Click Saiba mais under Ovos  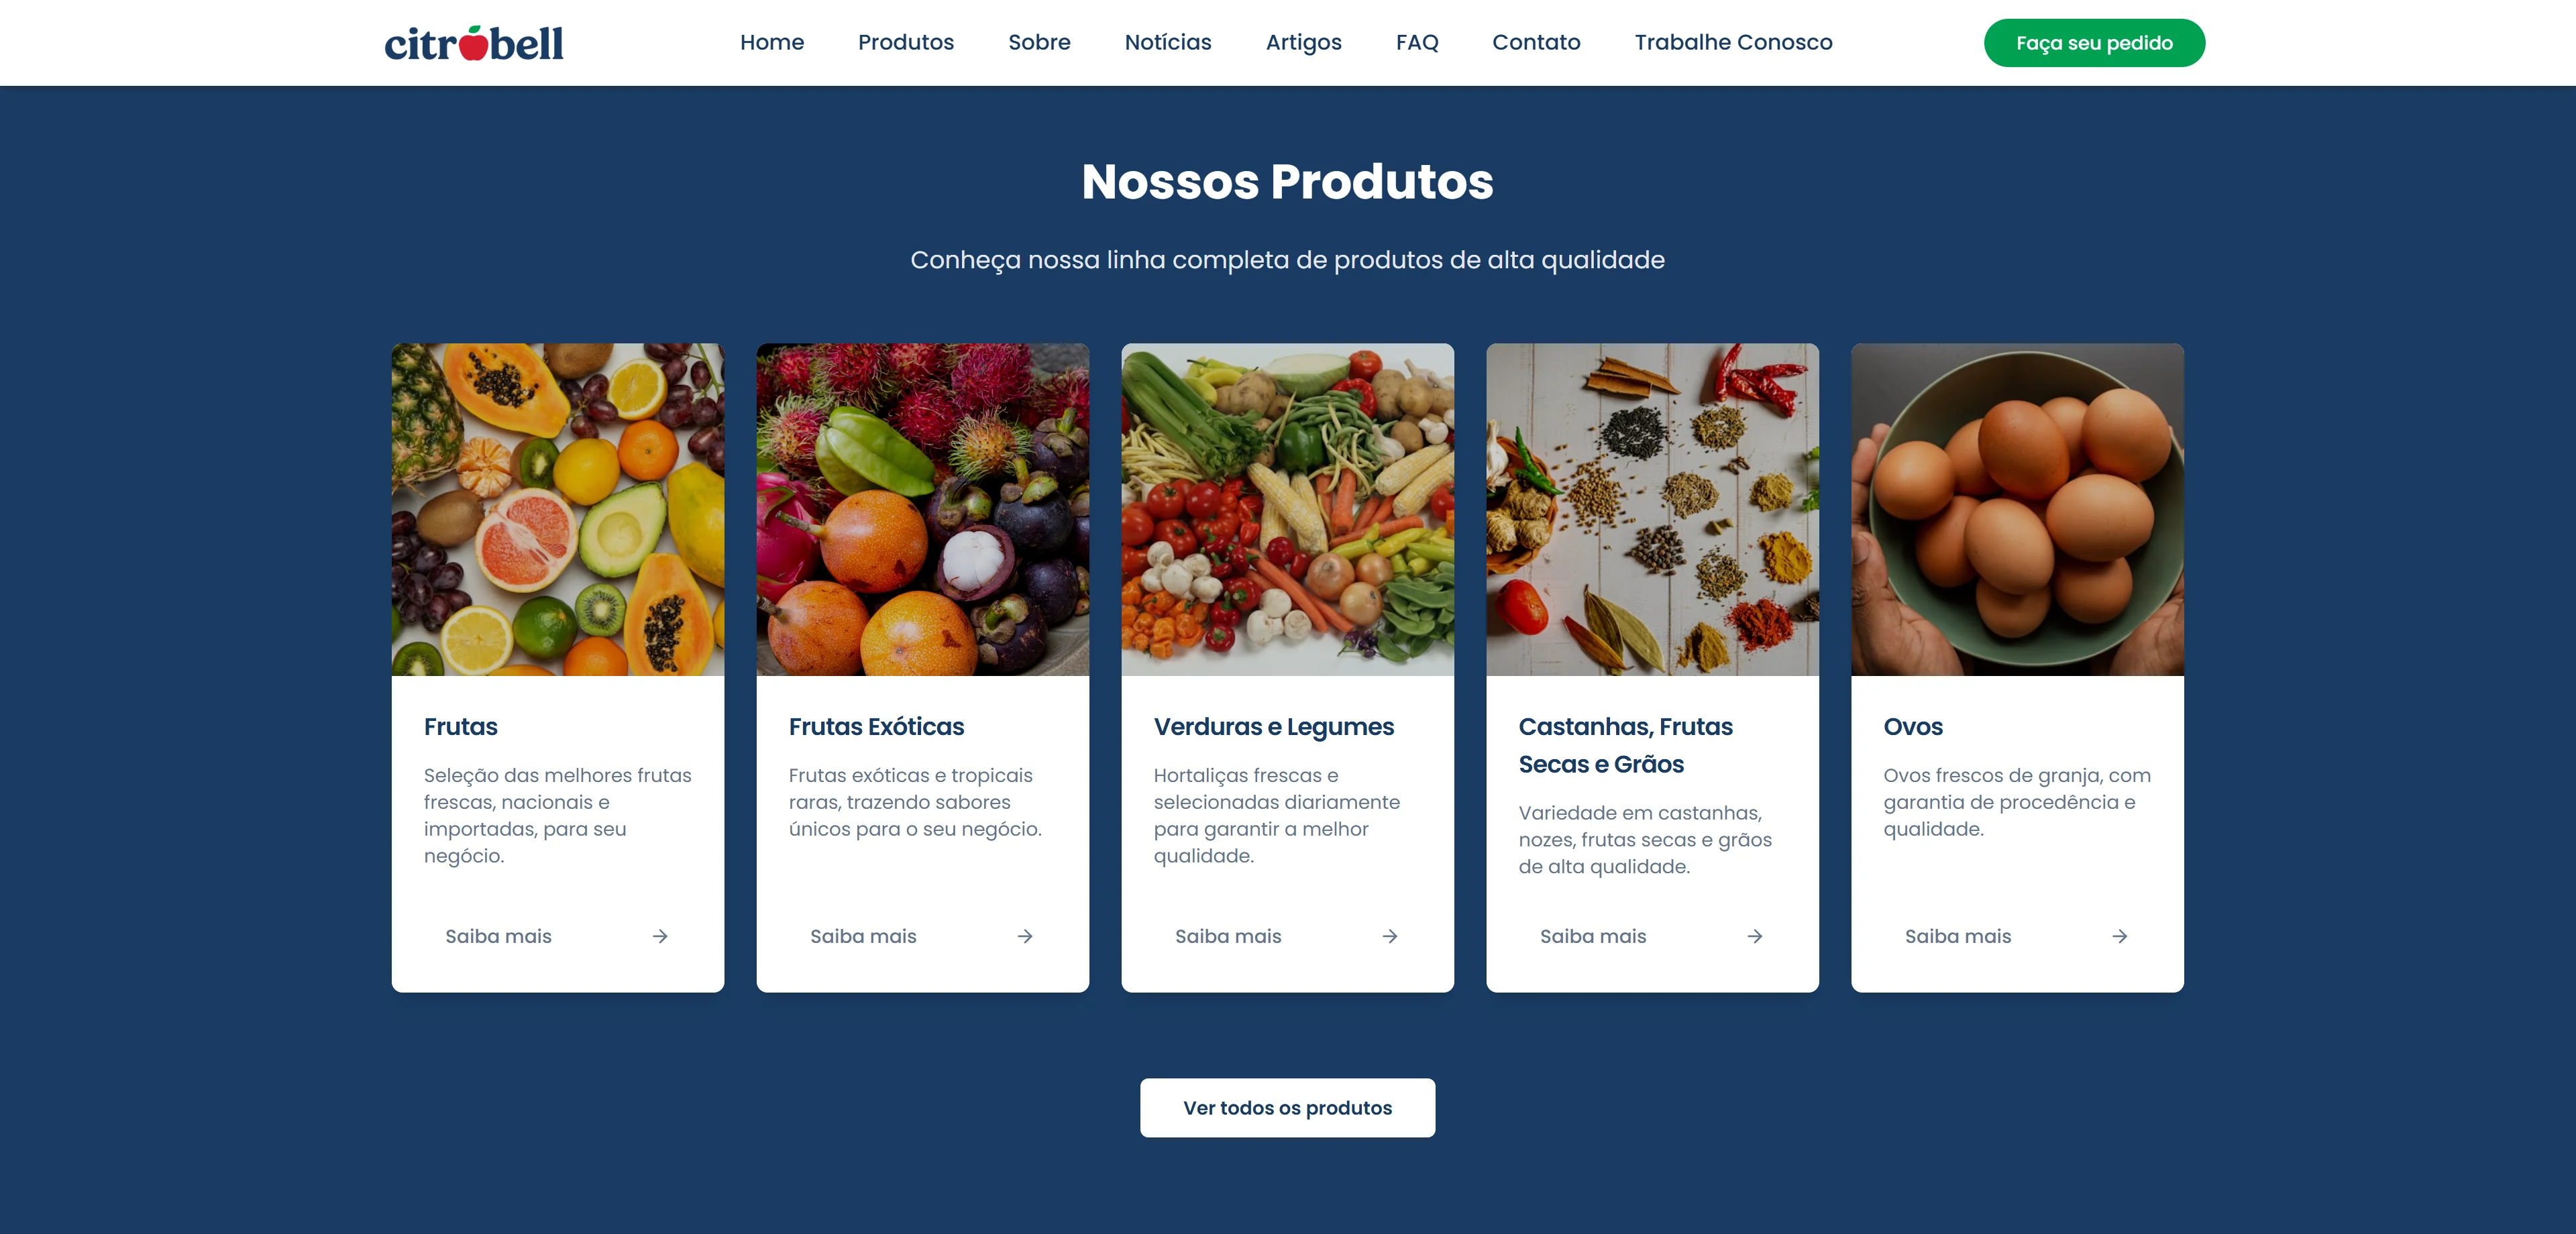[1957, 936]
